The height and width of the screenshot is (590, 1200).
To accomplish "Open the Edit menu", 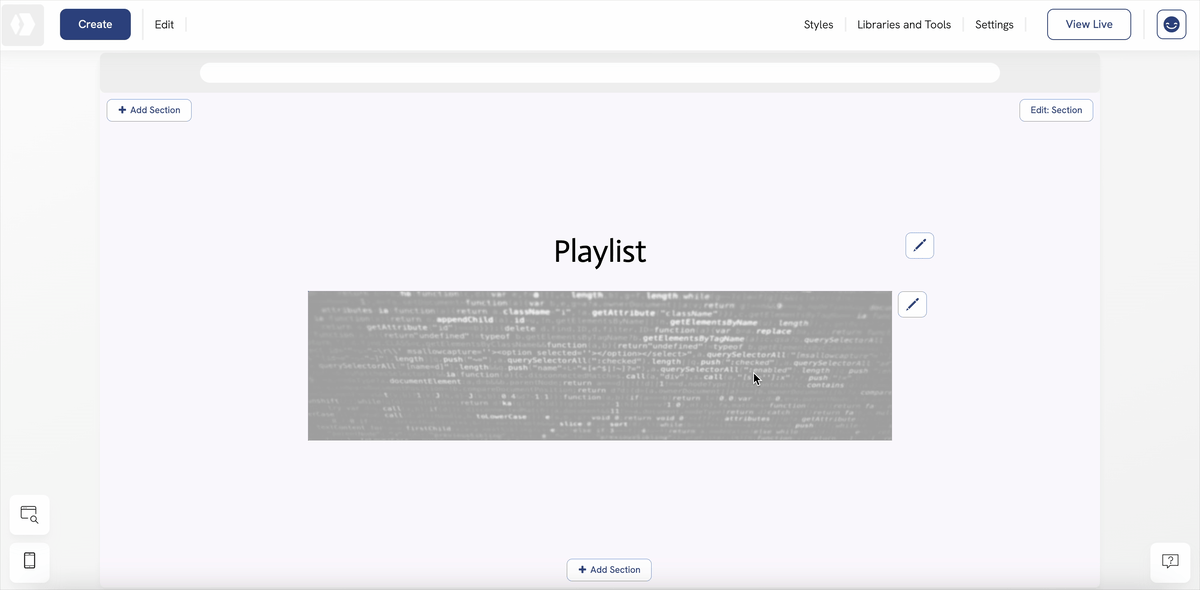I will tap(164, 25).
